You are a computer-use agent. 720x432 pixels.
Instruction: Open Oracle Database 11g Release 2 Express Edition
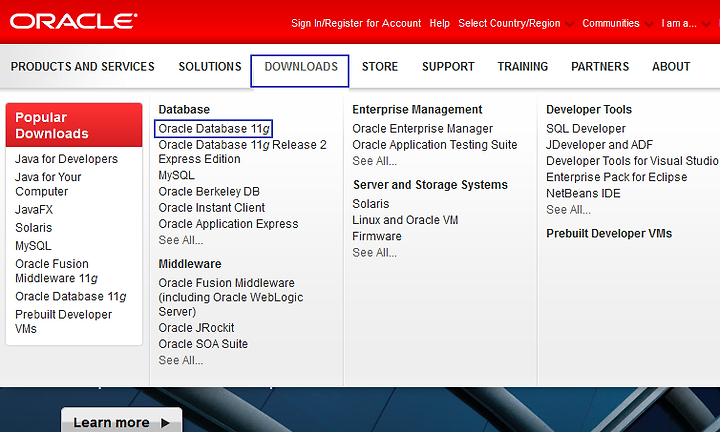[242, 151]
